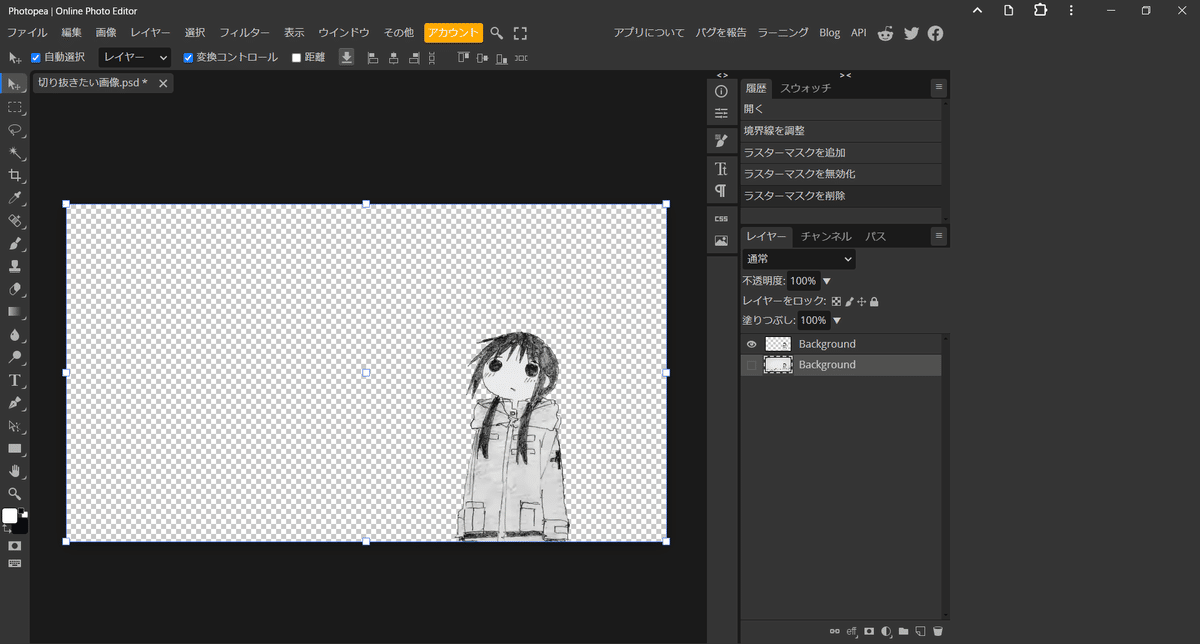Select the Lasso tool
This screenshot has height=644, width=1200.
pyautogui.click(x=14, y=130)
